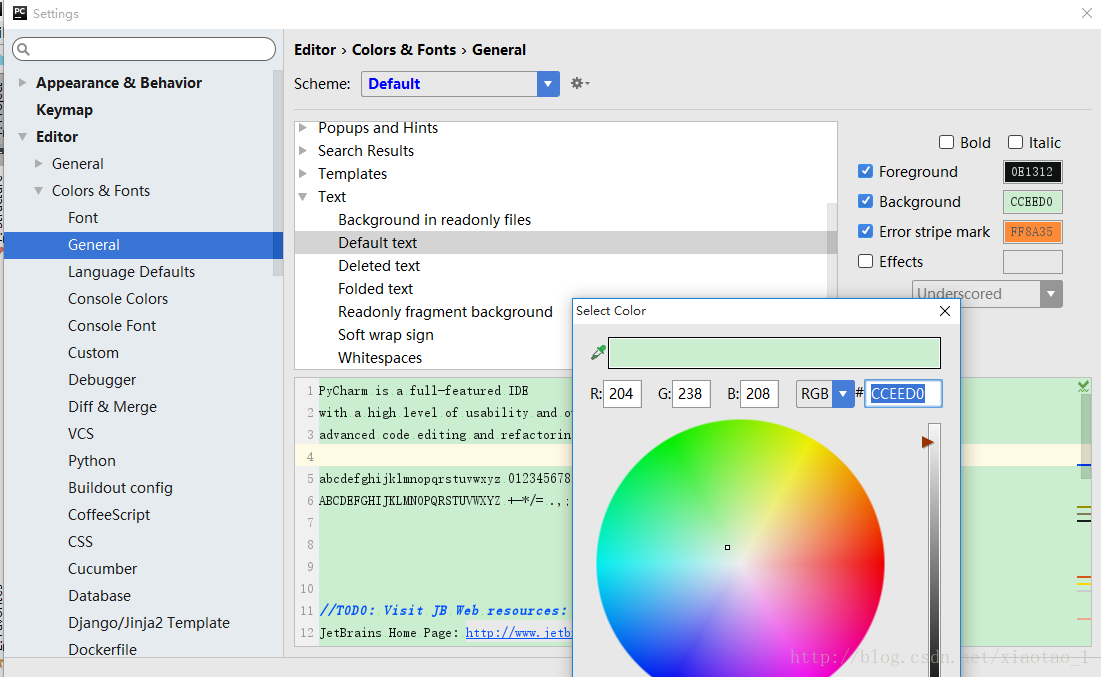Click the green checkmark in preview corner
The height and width of the screenshot is (677, 1101).
coord(1084,386)
